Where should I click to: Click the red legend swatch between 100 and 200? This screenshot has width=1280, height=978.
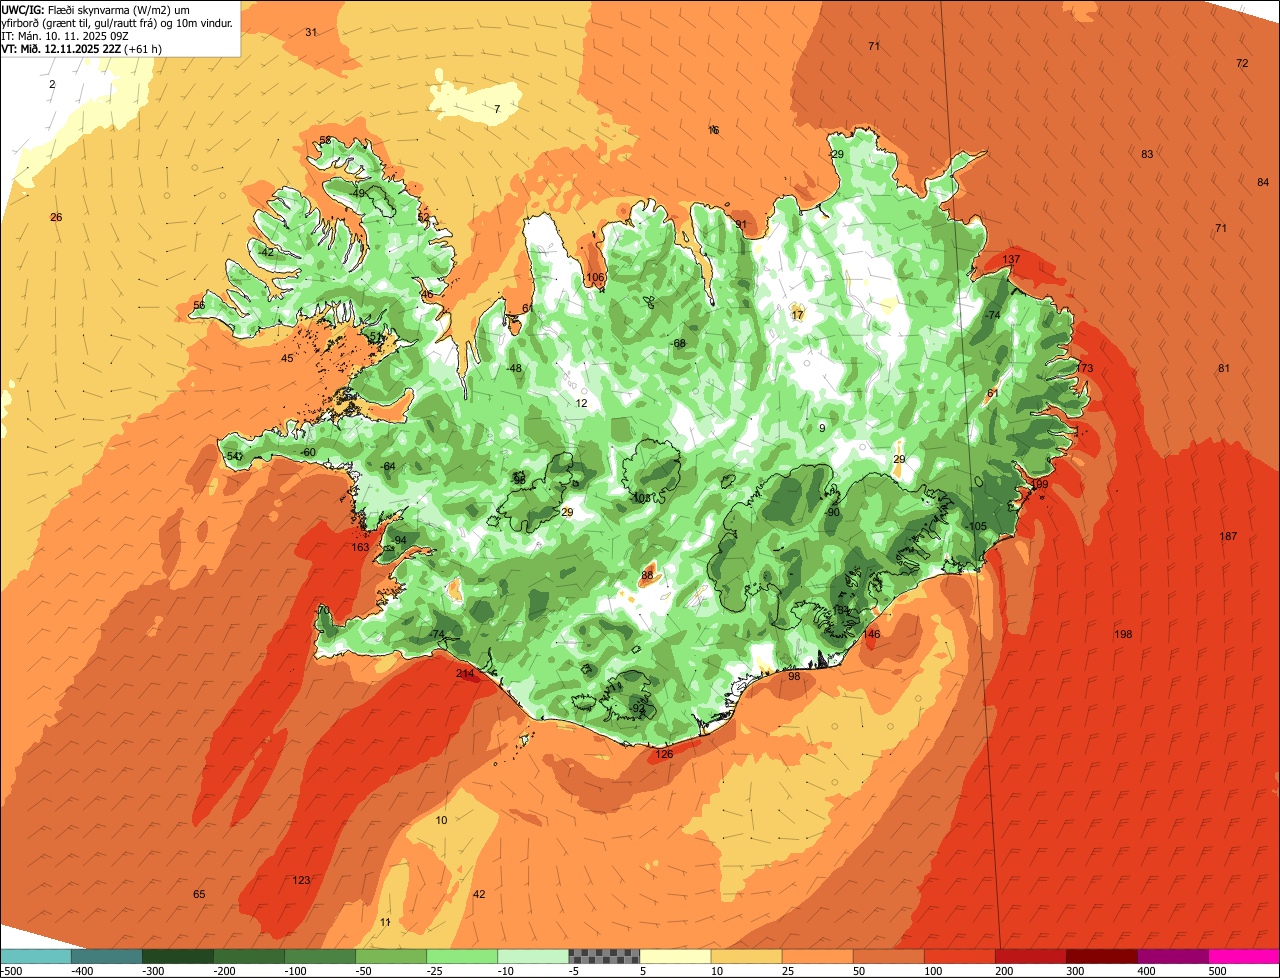(x=960, y=956)
